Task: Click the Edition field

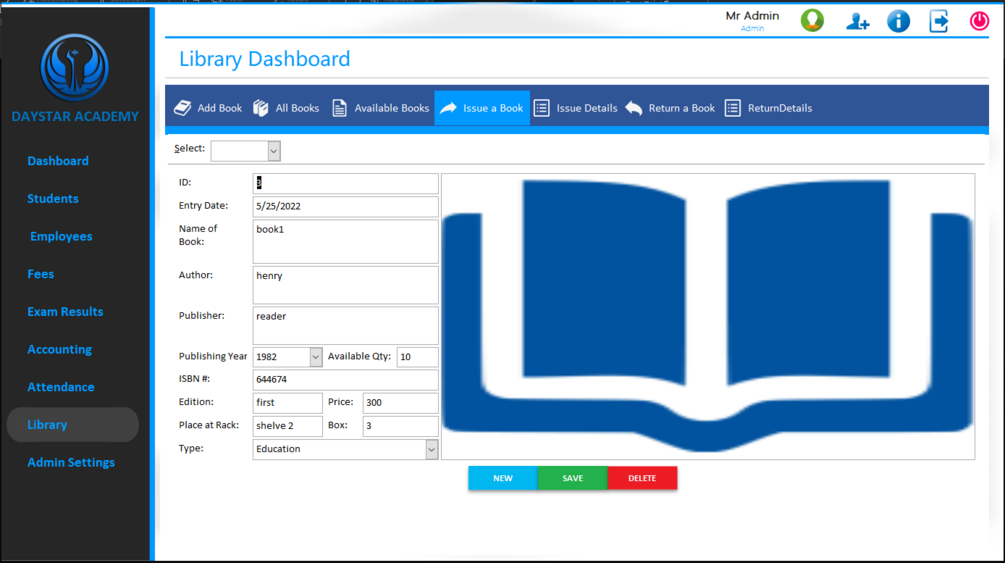Action: 287,403
